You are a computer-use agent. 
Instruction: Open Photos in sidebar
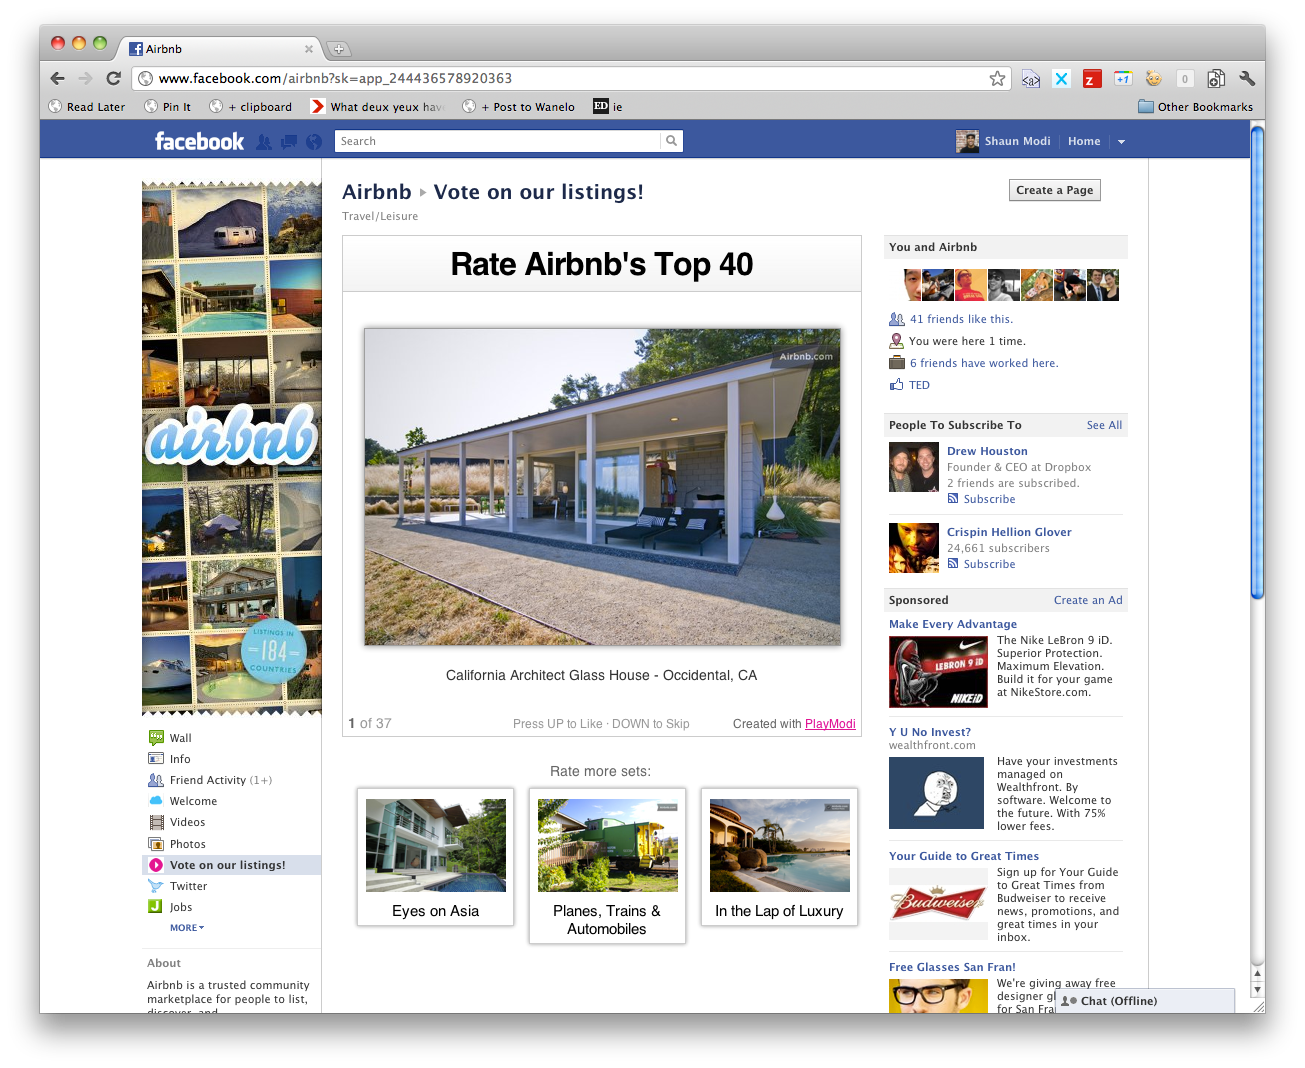[187, 844]
